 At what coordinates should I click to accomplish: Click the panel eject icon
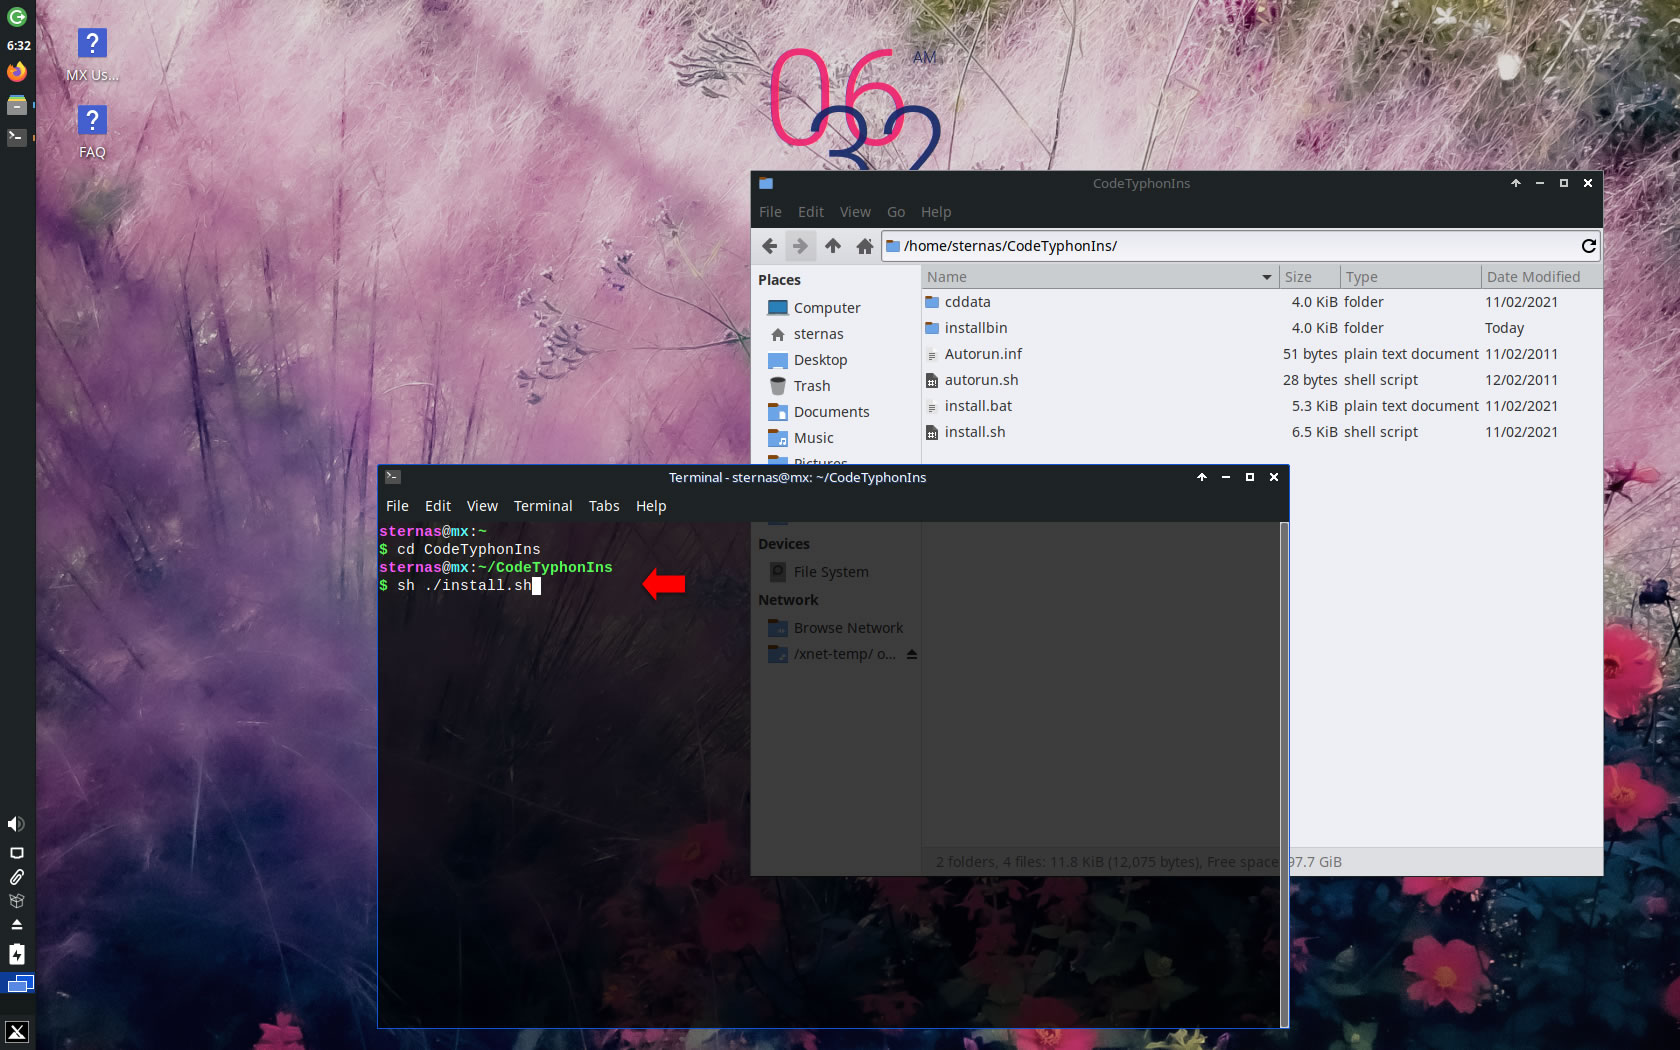pyautogui.click(x=17, y=925)
